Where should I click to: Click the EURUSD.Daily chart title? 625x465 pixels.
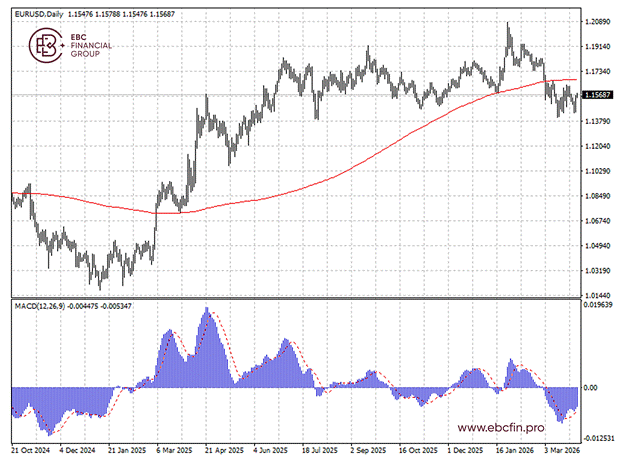click(x=41, y=10)
